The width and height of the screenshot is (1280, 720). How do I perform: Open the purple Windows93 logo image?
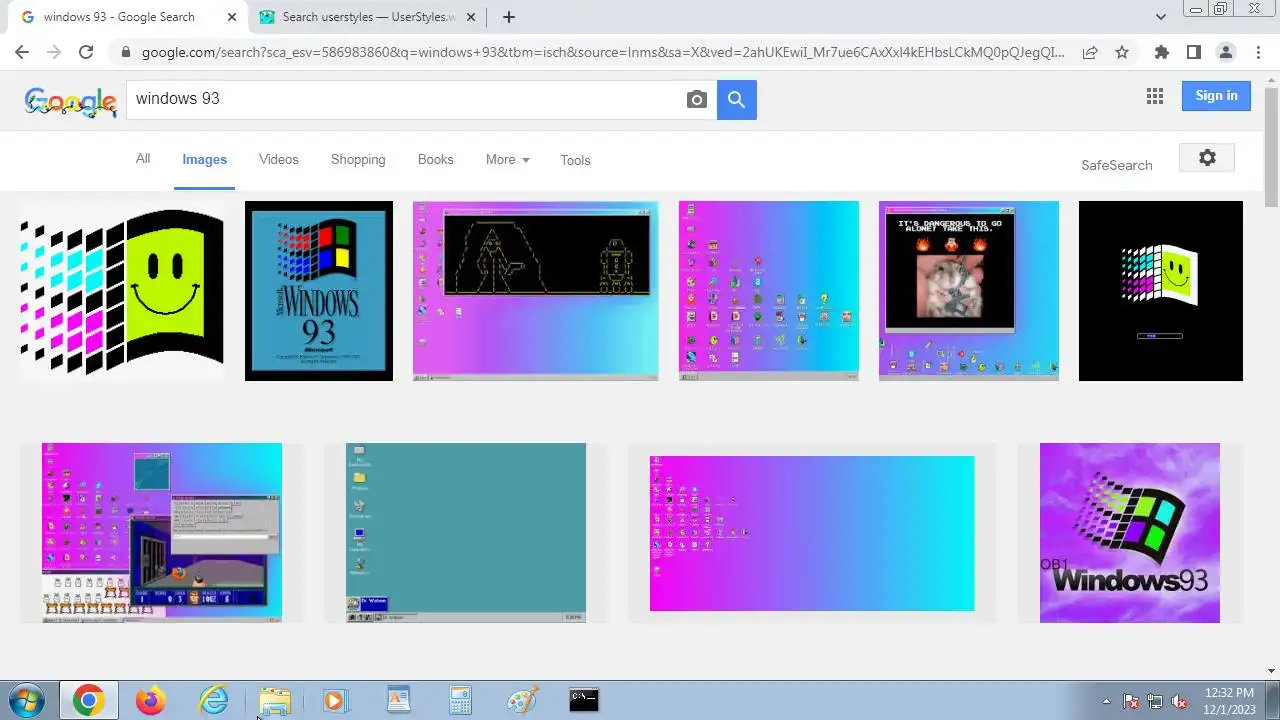click(1130, 533)
